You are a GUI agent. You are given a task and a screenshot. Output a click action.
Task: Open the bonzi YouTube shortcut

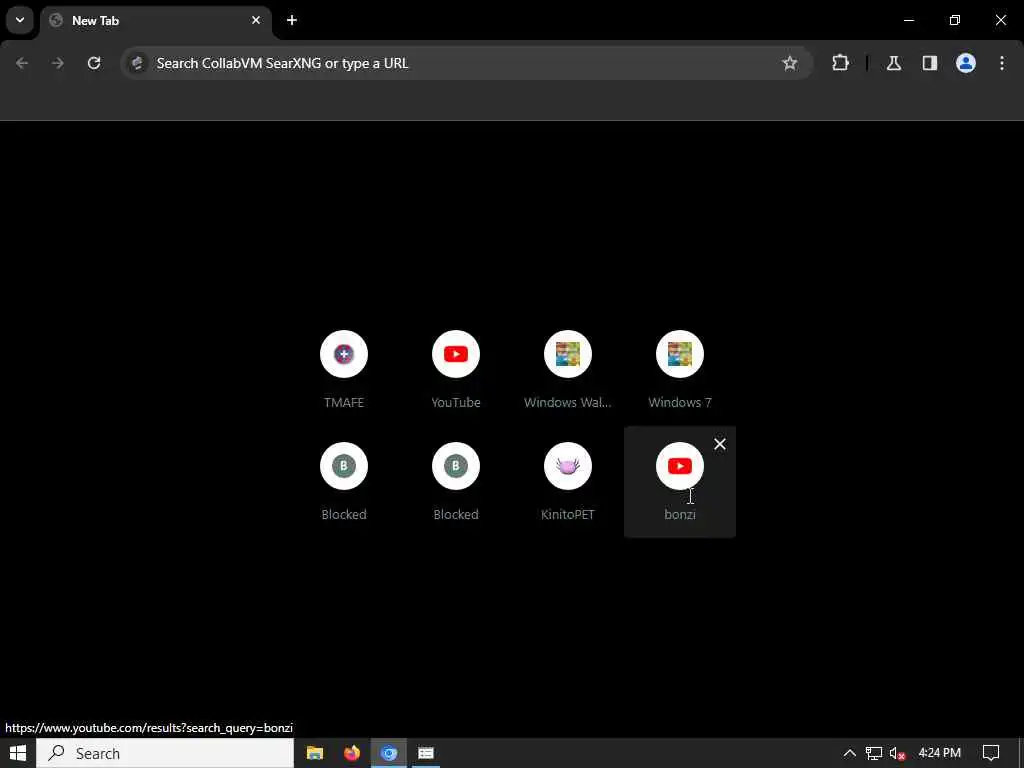coord(680,482)
